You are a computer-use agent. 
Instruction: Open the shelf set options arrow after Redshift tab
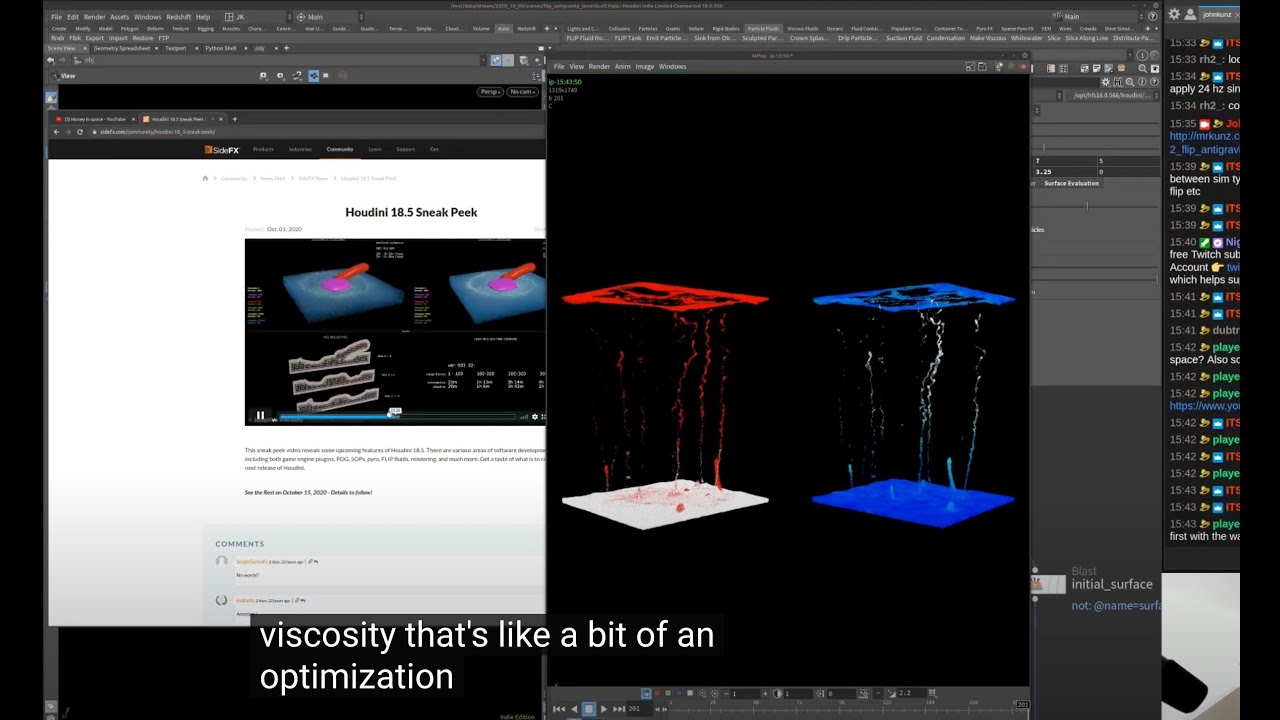point(556,29)
